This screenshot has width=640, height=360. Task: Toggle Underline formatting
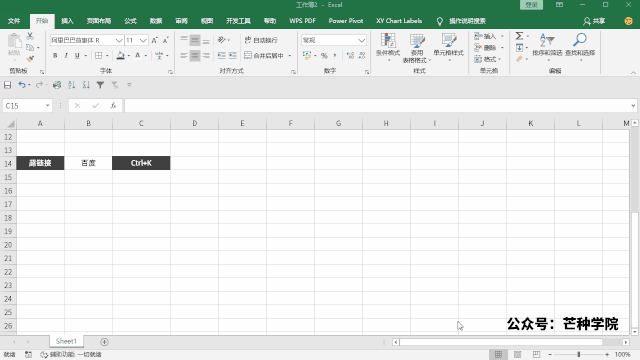(77, 56)
